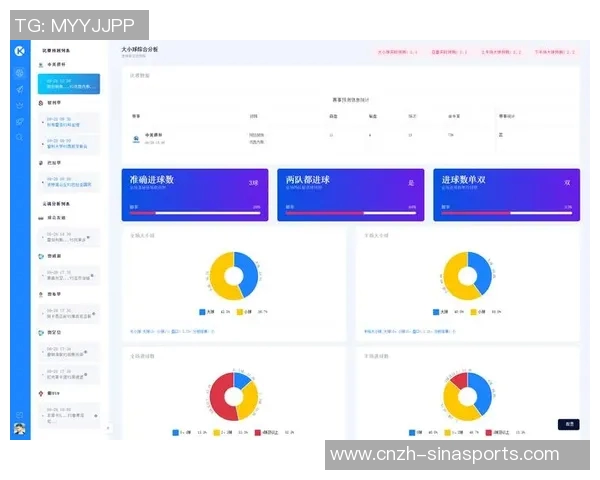Image resolution: width=600 pixels, height=480 pixels.
Task: Click the blue segment of the bottom-right donut chart
Action: pos(483,394)
